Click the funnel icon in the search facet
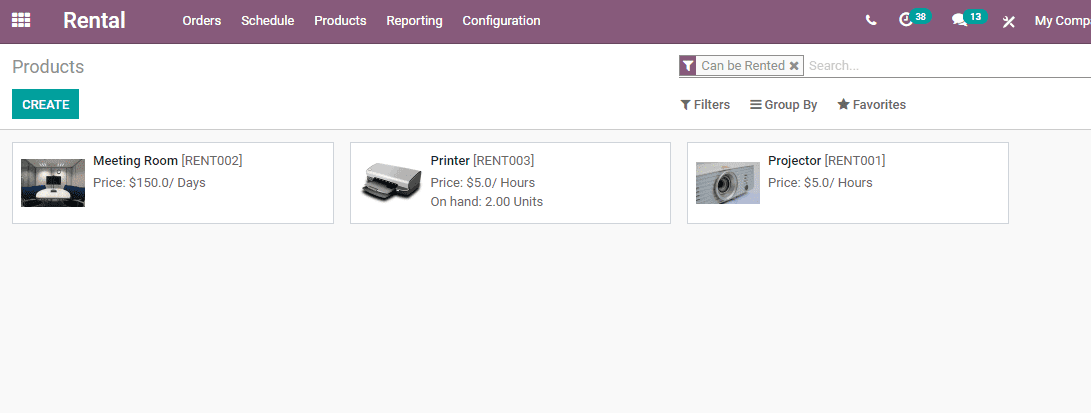The width and height of the screenshot is (1091, 413). pos(687,66)
